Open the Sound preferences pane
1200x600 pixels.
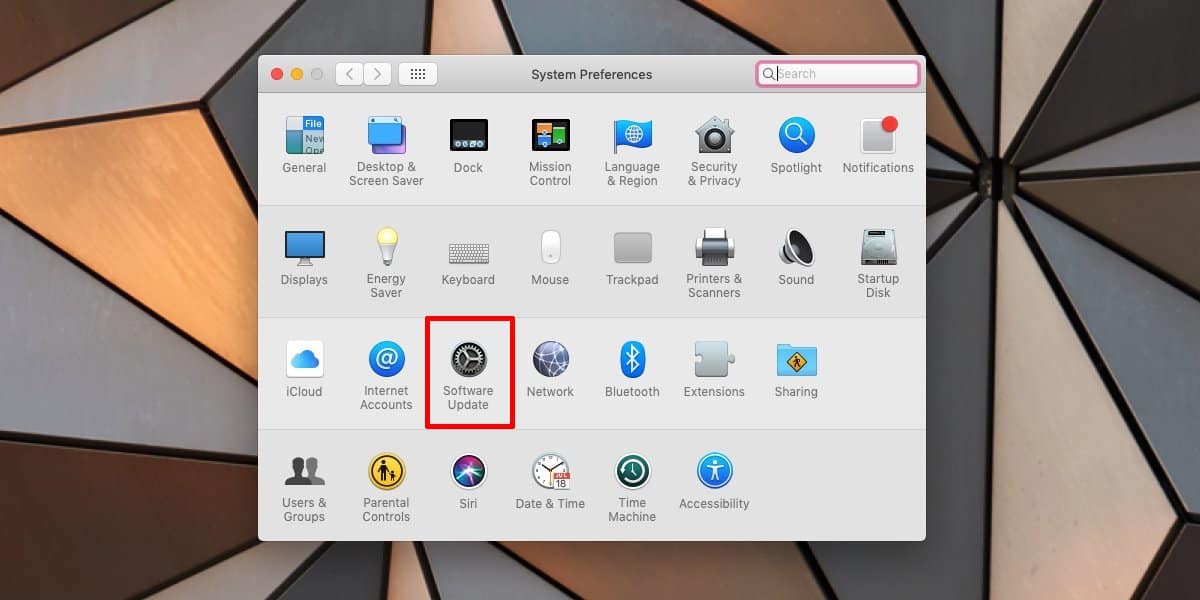click(796, 257)
